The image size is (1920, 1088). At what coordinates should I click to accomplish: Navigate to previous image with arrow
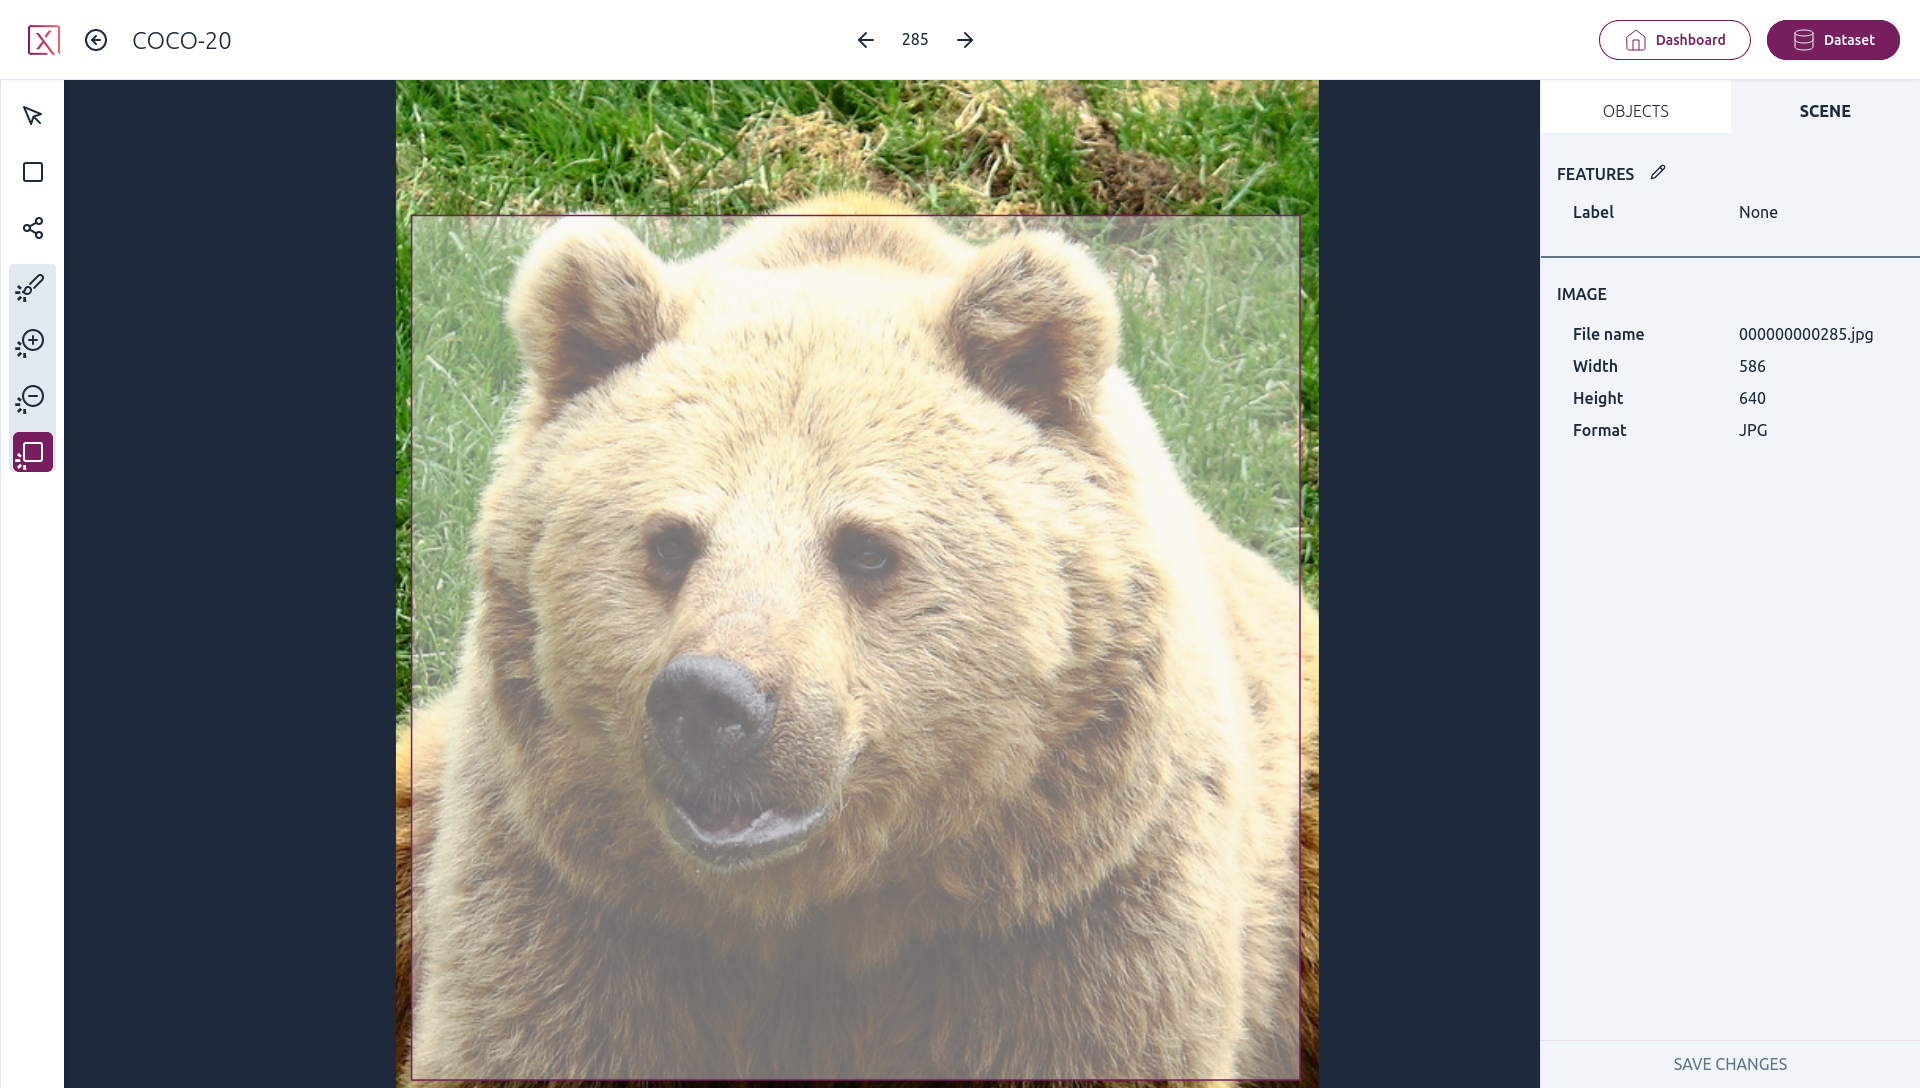coord(864,40)
